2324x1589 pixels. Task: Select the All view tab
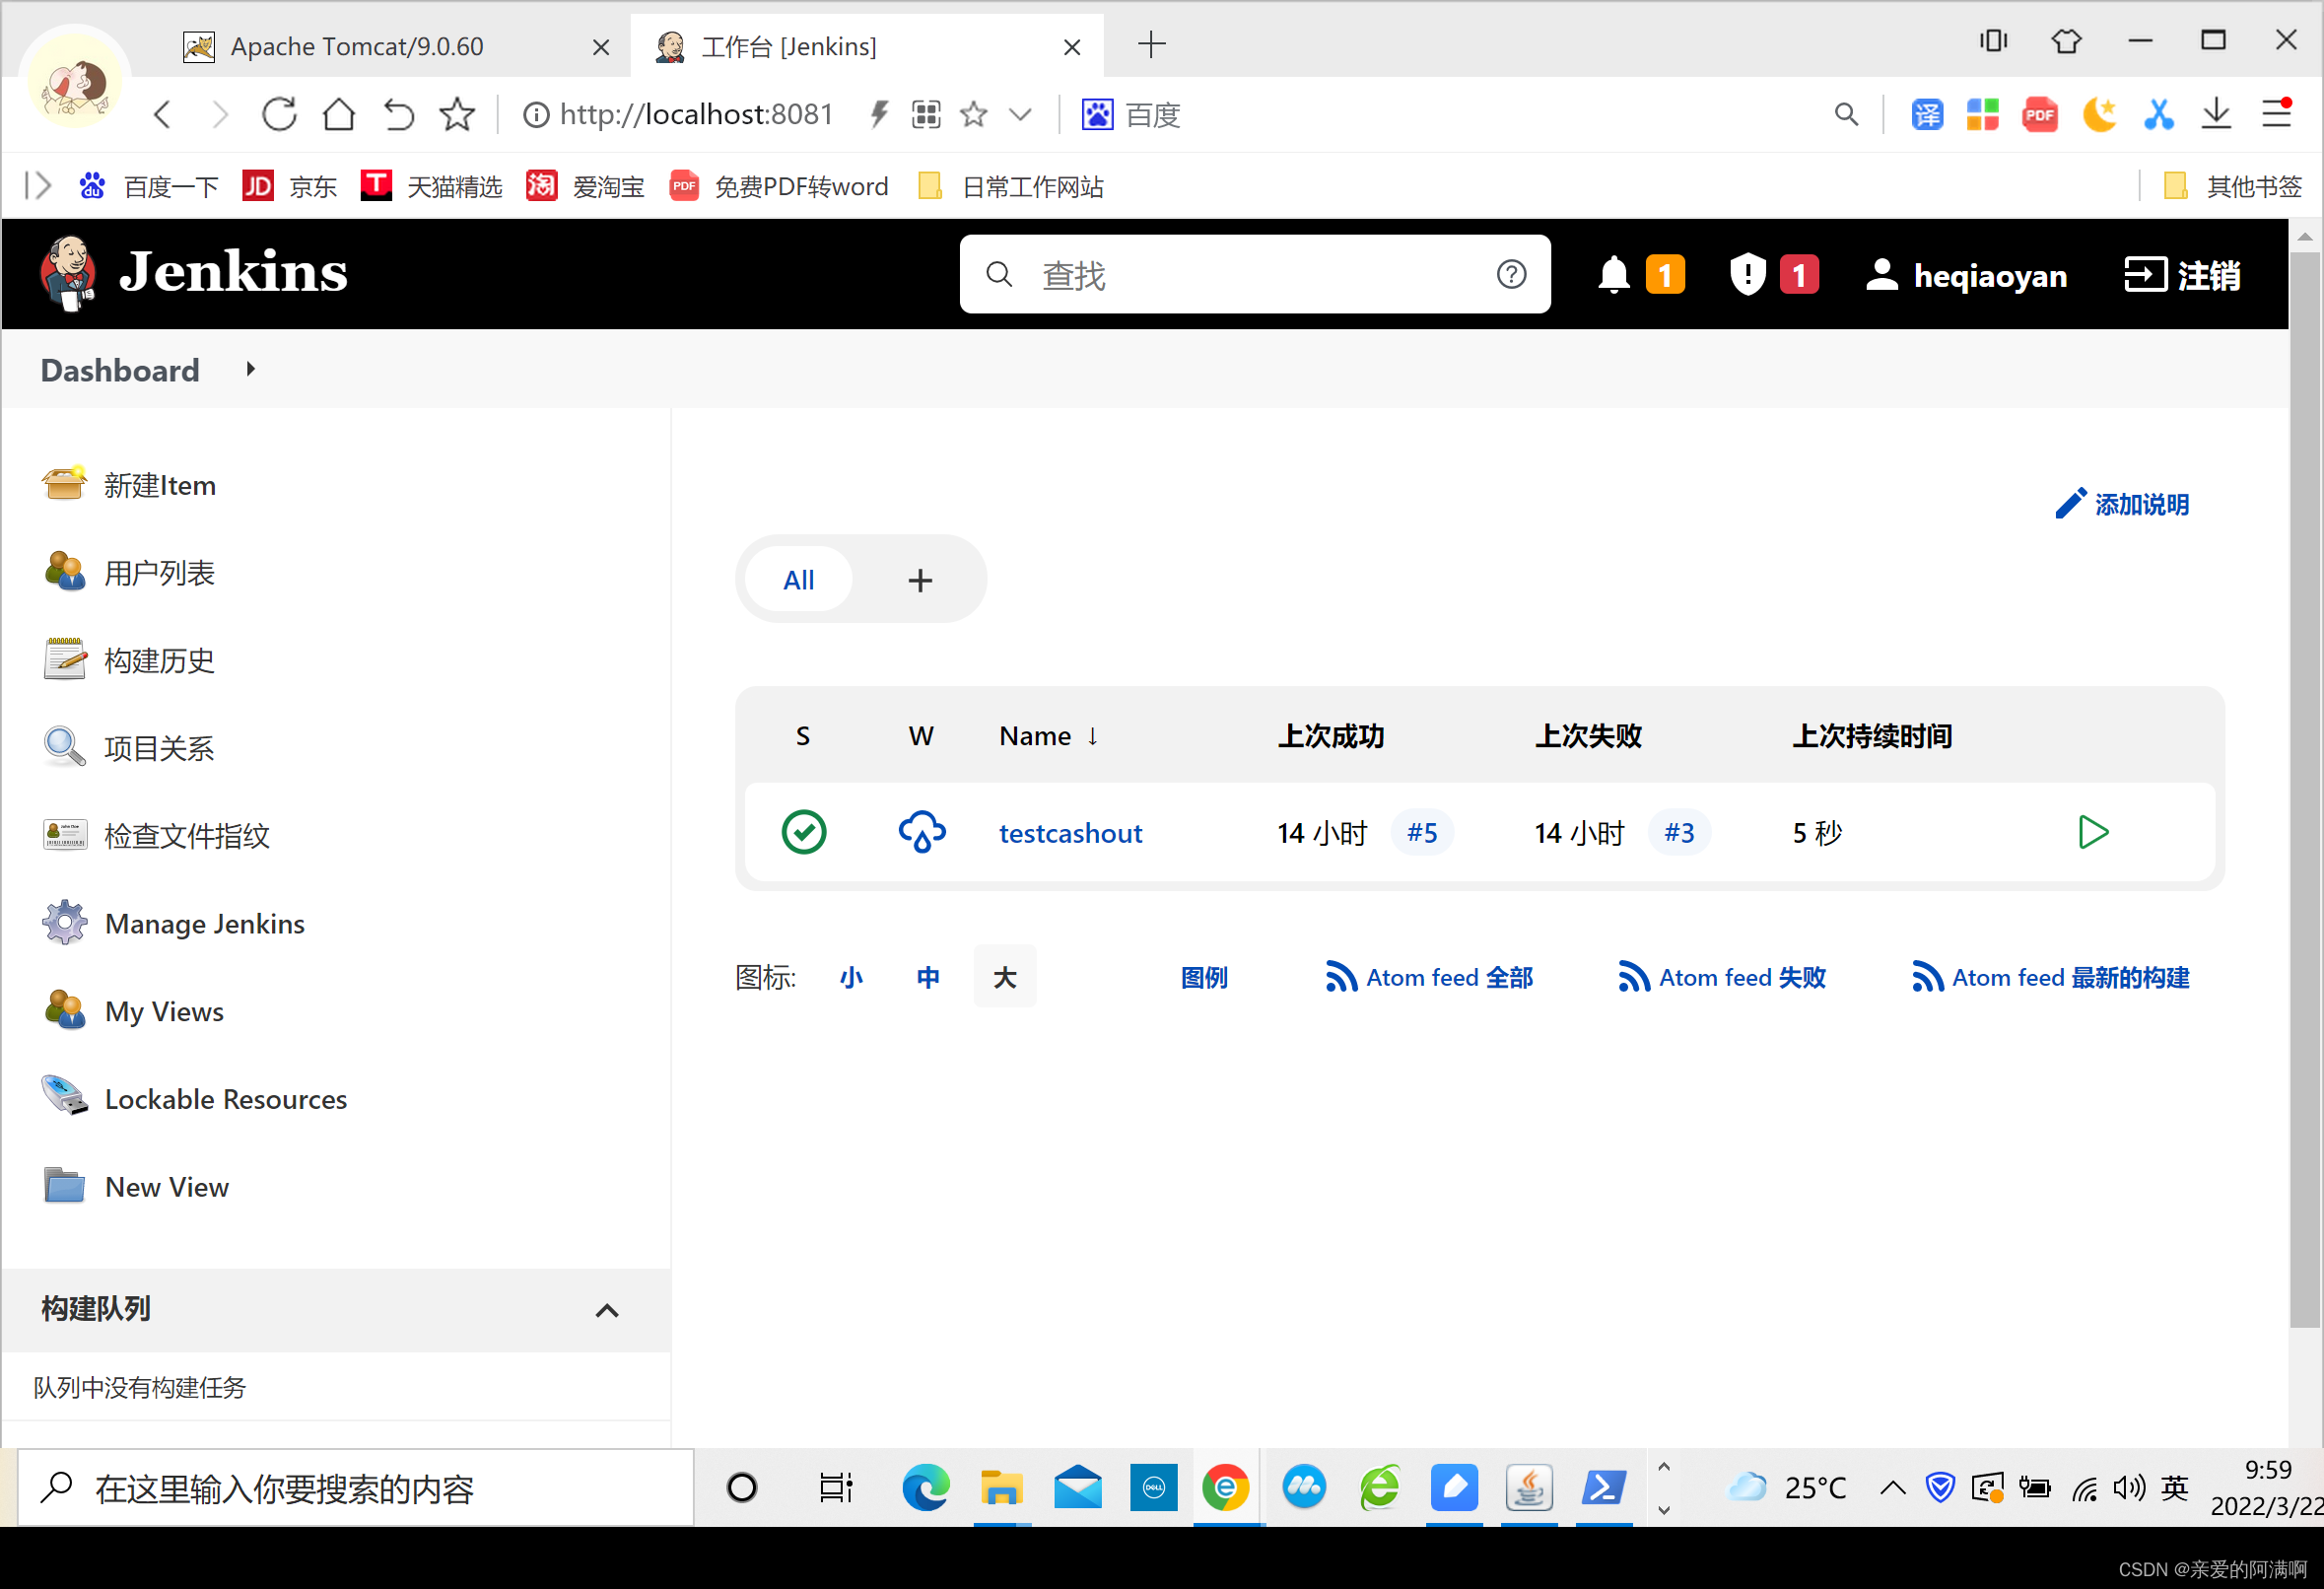(798, 580)
